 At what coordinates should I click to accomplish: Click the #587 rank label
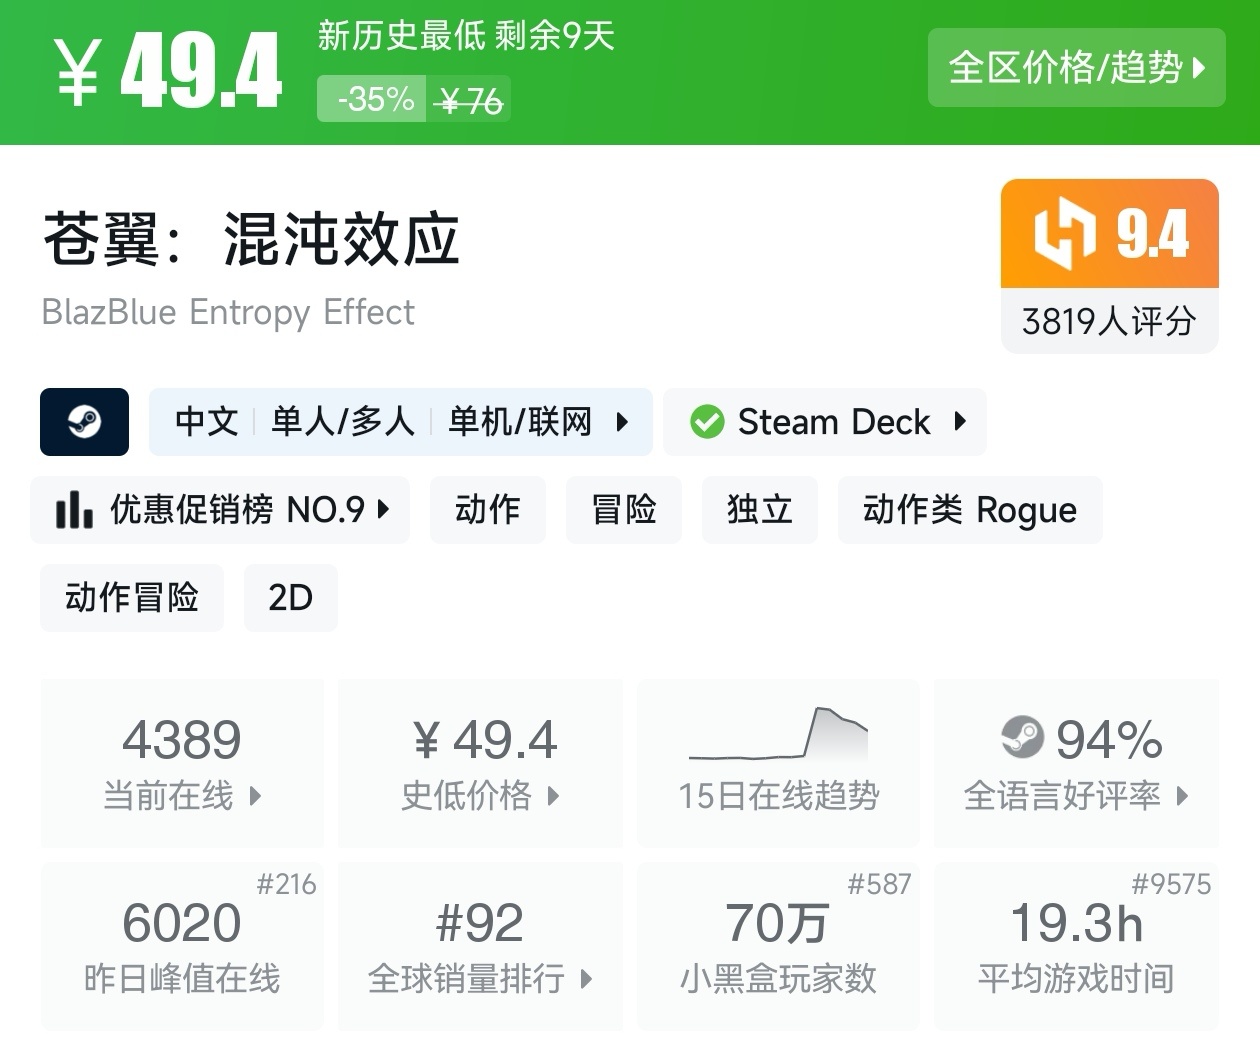tap(880, 884)
